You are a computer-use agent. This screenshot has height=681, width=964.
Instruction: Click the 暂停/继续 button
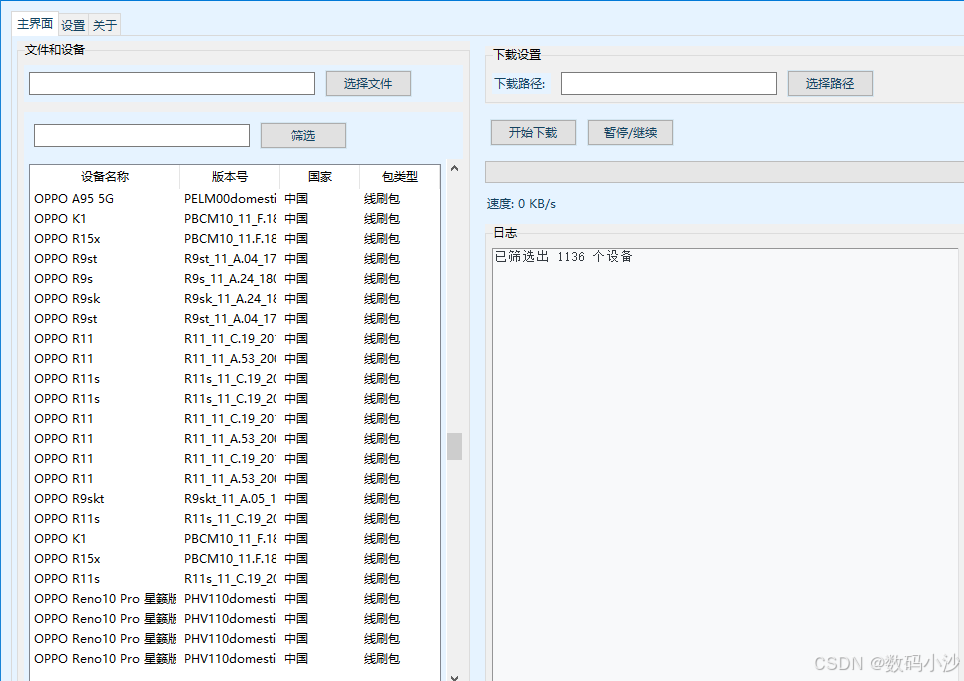click(630, 132)
